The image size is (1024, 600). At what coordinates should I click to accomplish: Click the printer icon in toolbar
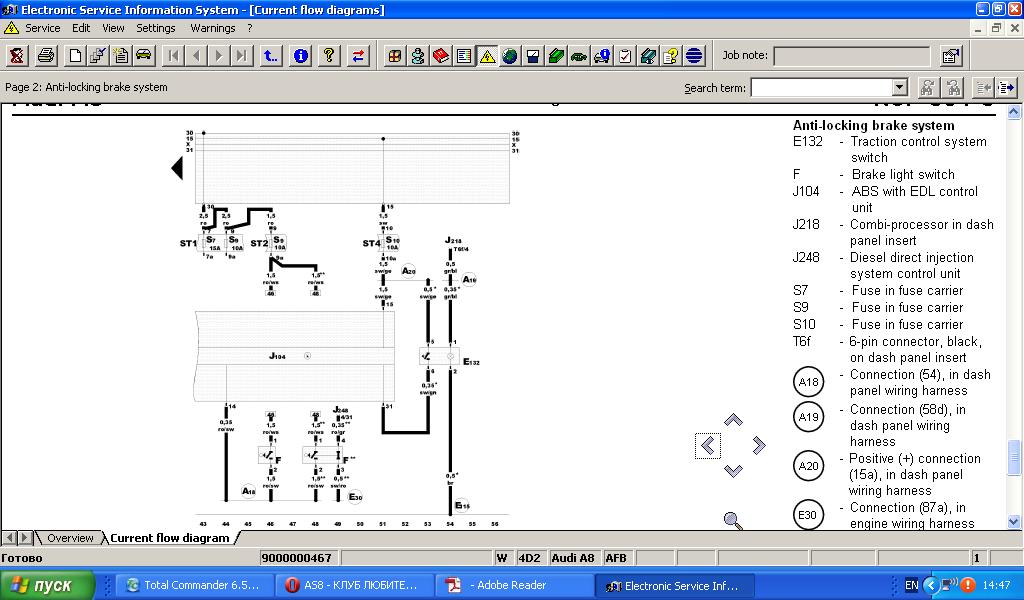coord(46,56)
